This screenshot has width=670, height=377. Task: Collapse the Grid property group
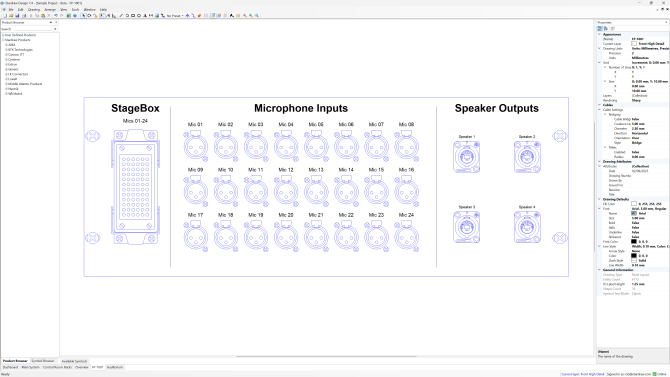599,62
